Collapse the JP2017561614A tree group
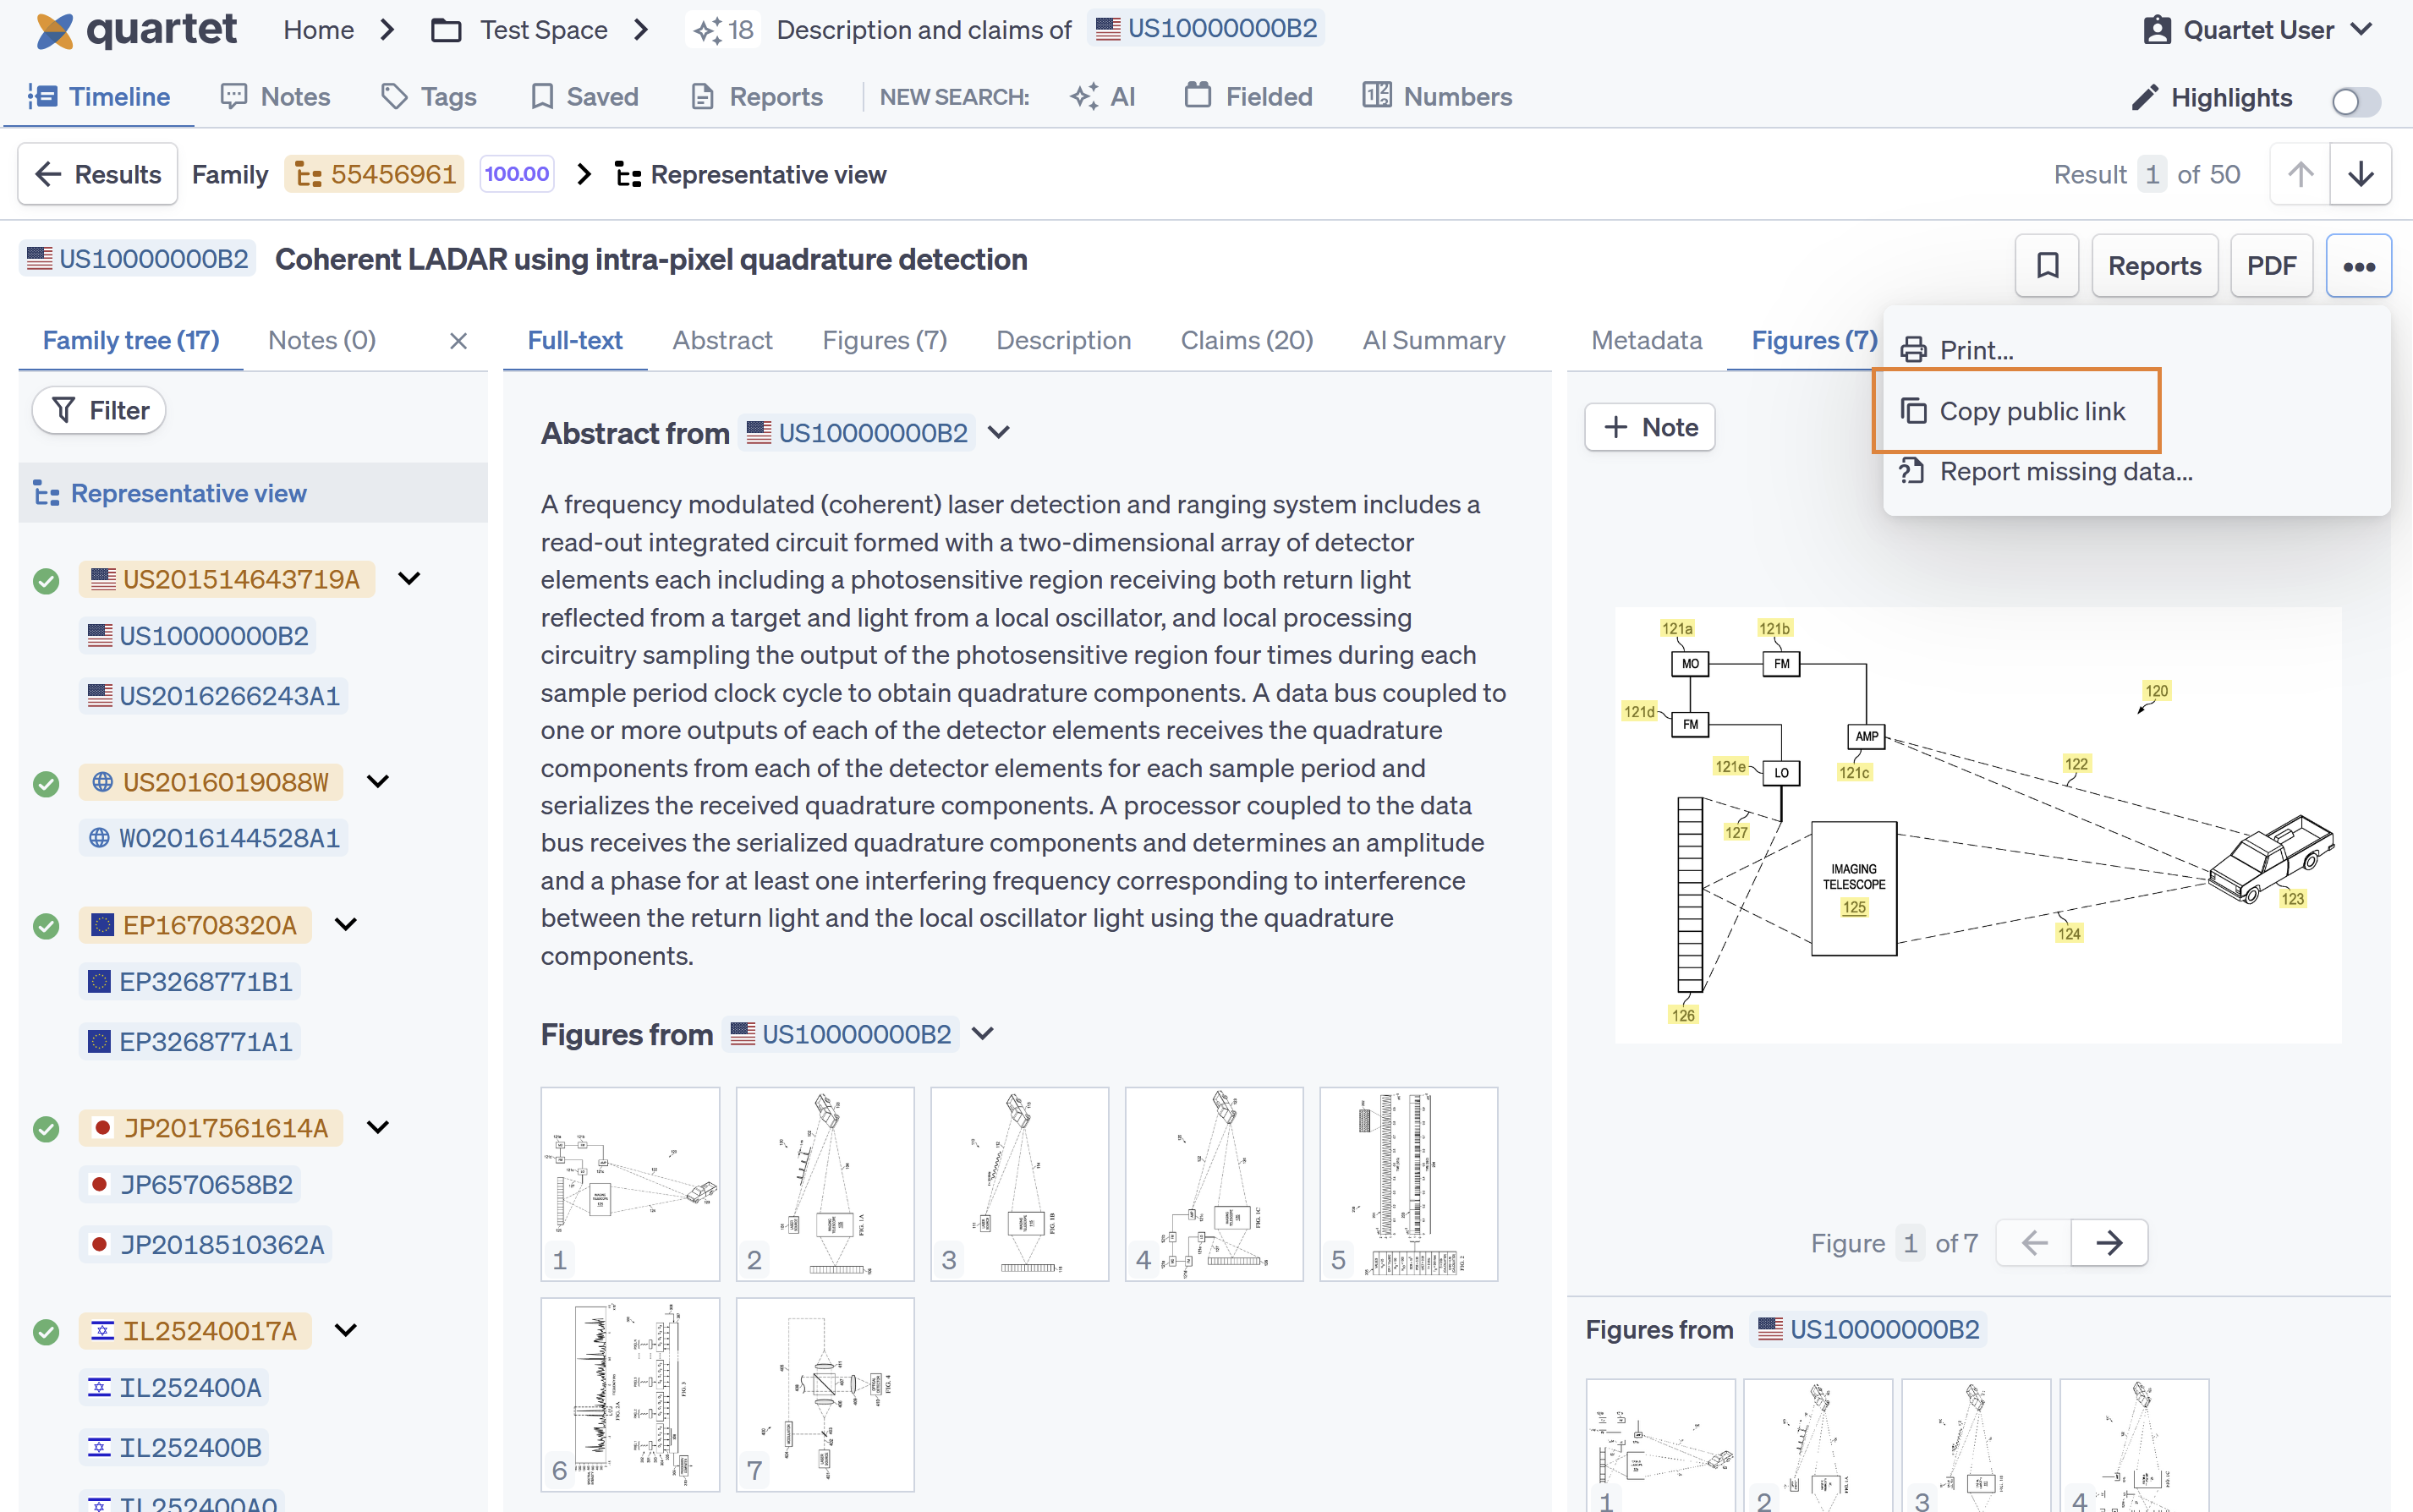Screen dimensions: 2413x1512 [x=377, y=1127]
